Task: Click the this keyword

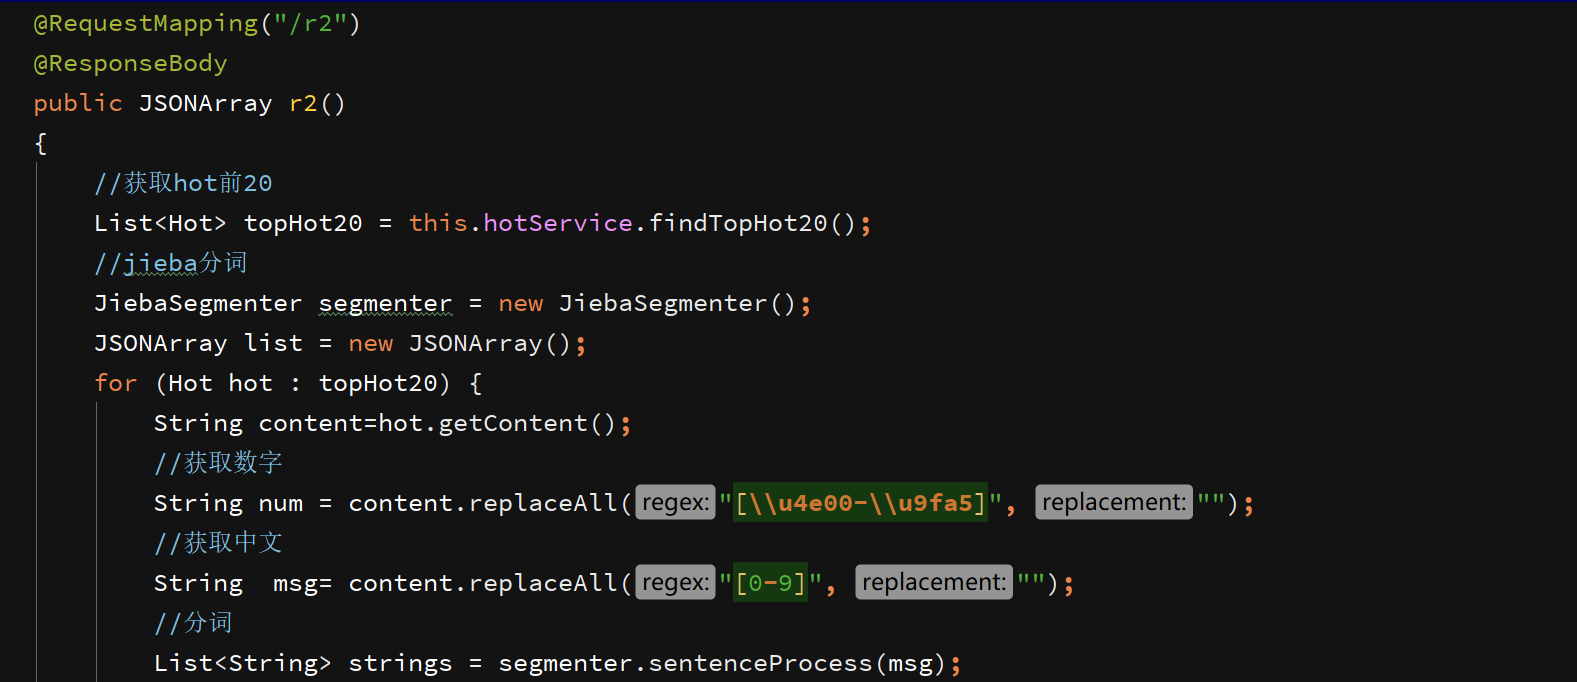Action: 438,223
